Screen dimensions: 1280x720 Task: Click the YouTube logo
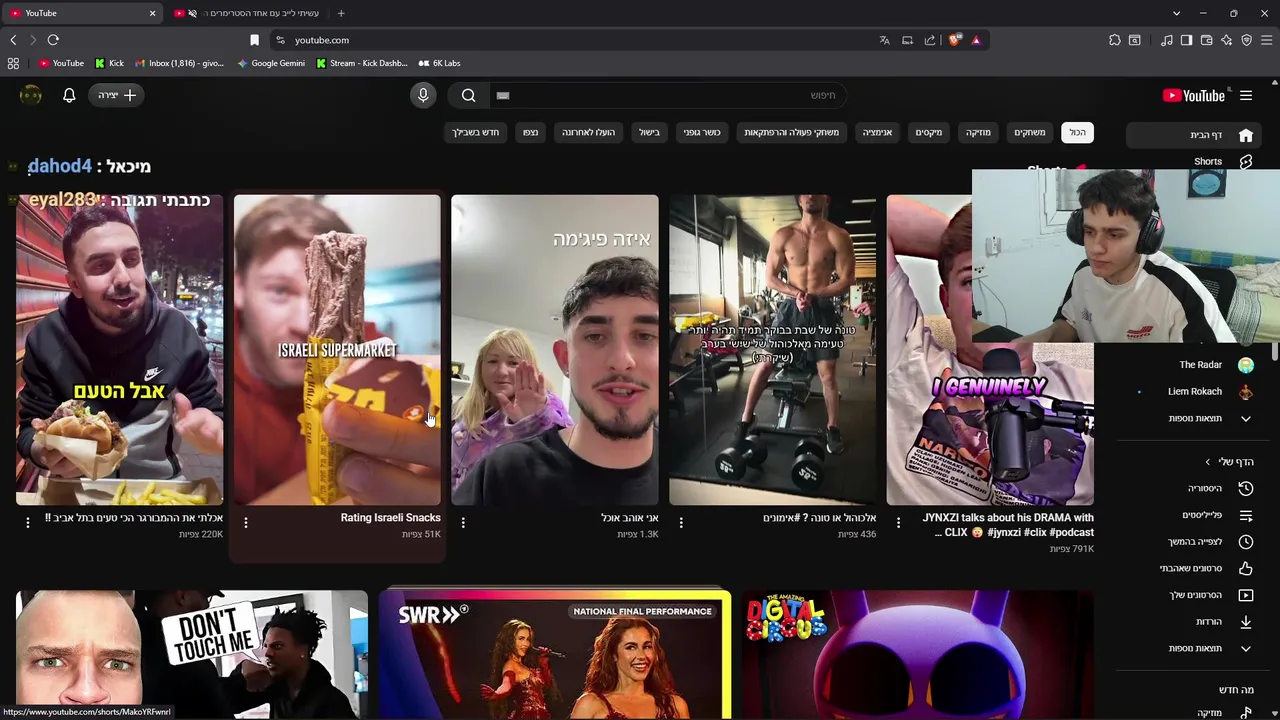pyautogui.click(x=1194, y=95)
